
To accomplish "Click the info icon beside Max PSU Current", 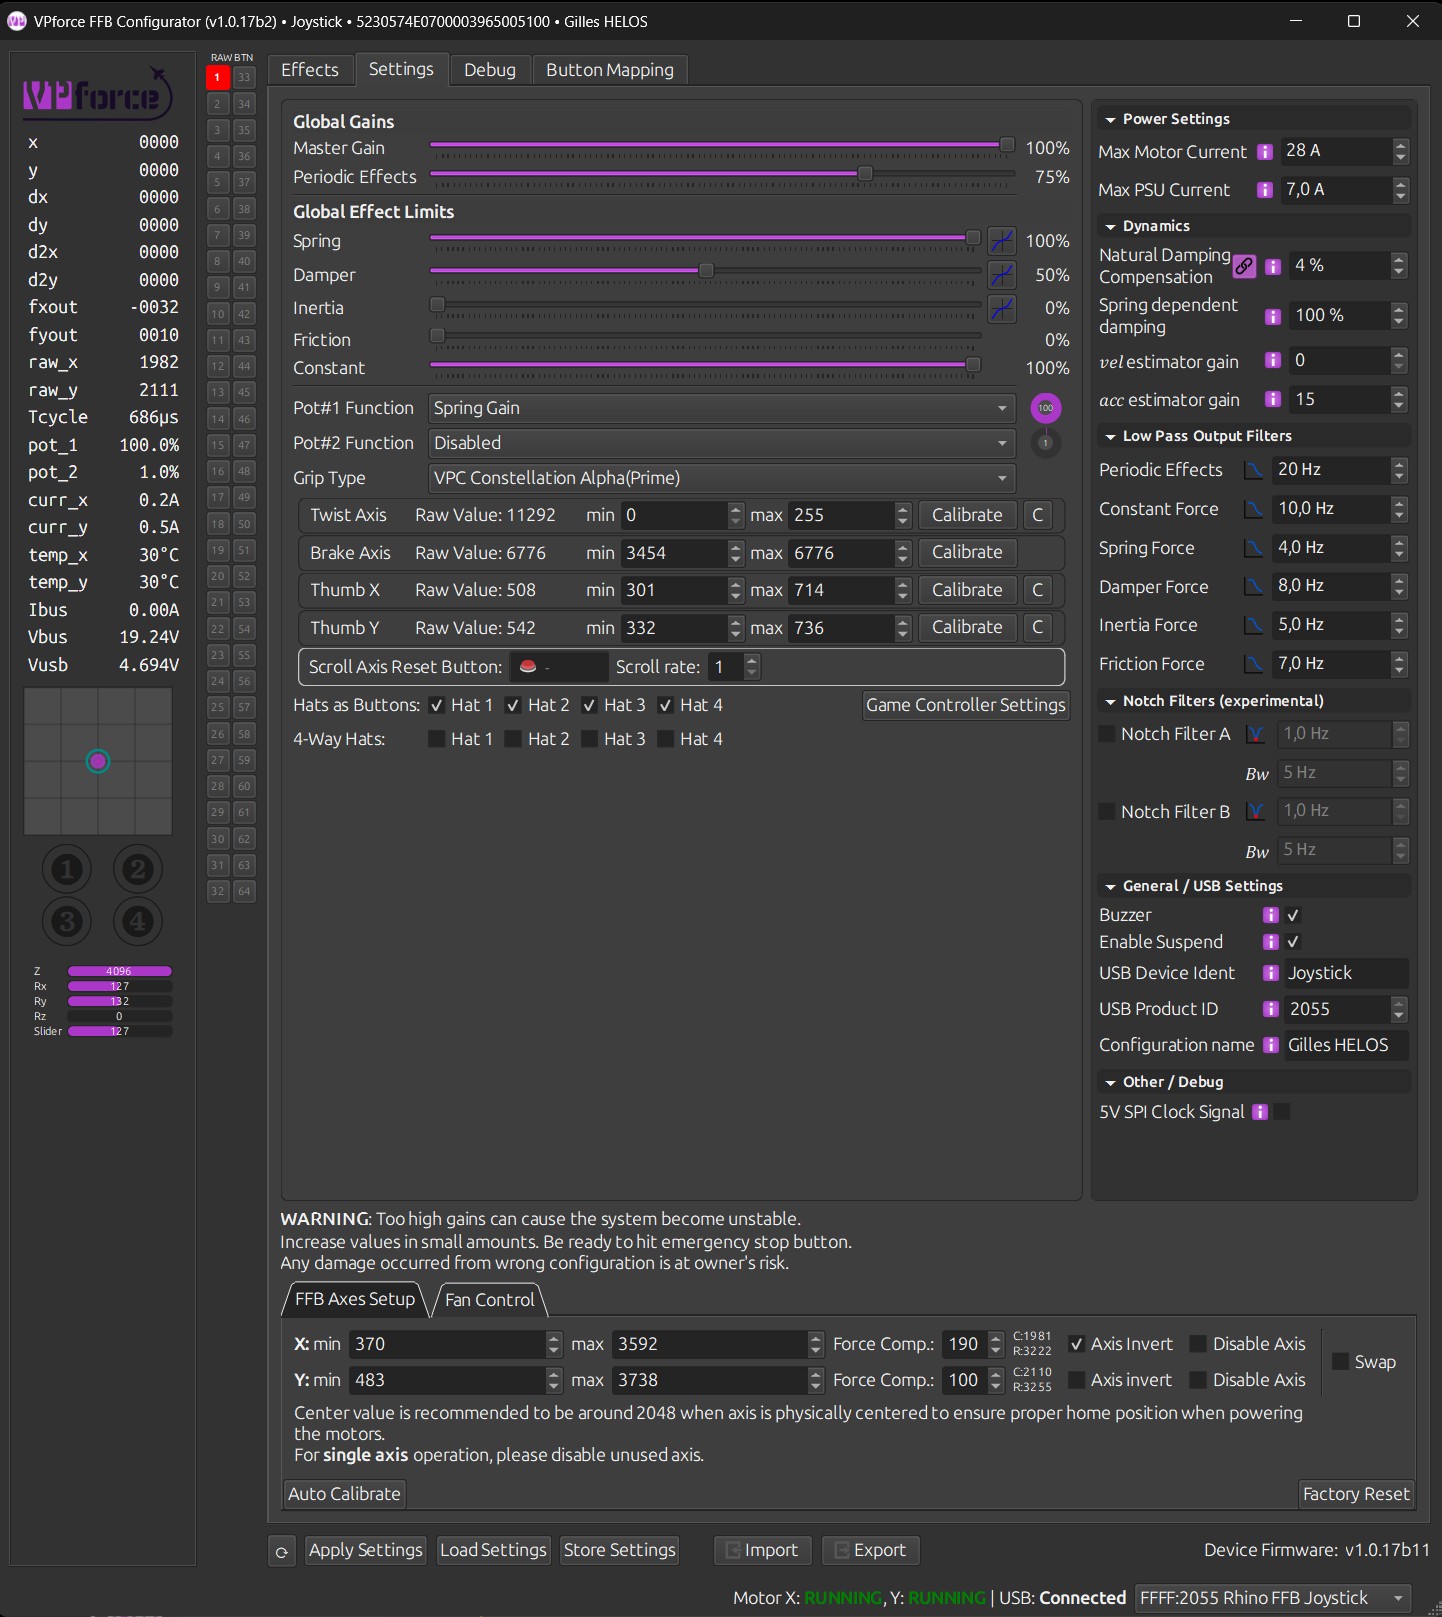I will [1265, 190].
